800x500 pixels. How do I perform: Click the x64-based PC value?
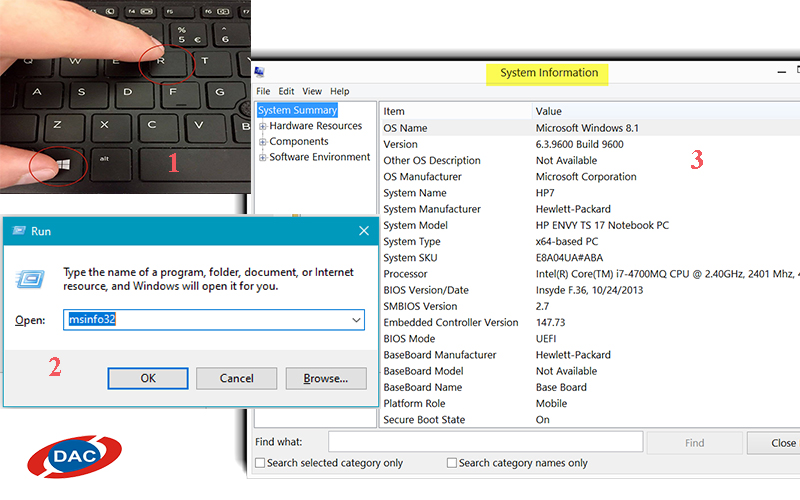tap(567, 242)
